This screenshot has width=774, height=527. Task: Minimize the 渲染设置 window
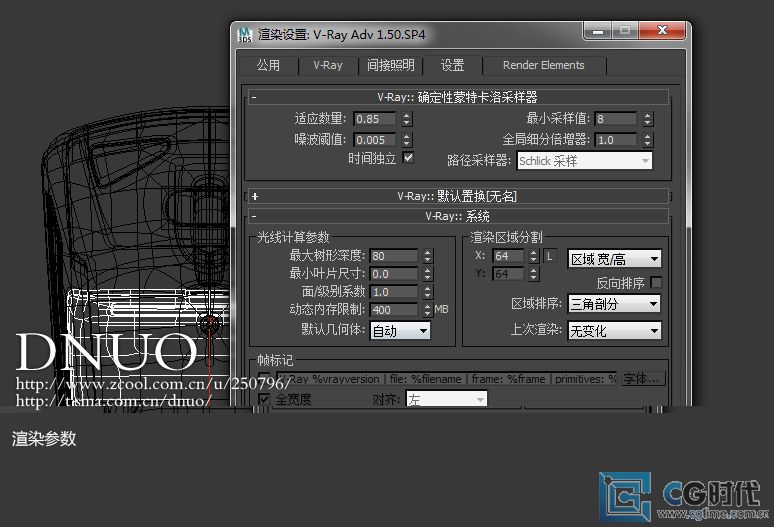(598, 31)
